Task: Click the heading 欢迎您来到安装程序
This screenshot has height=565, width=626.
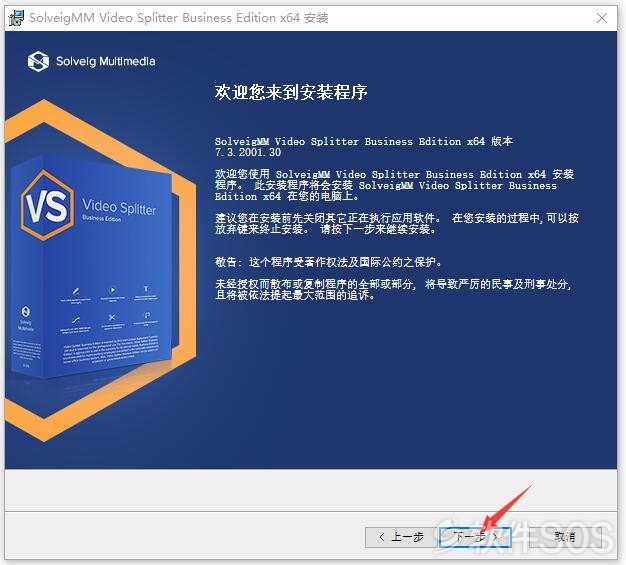Action: tap(291, 92)
